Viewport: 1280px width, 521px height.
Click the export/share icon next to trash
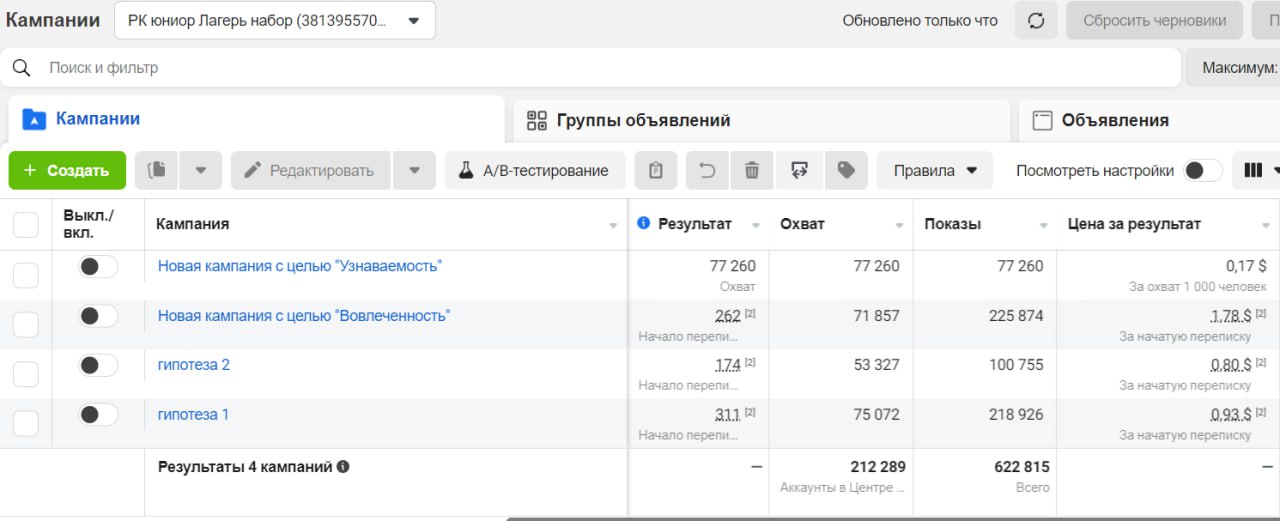click(x=799, y=171)
